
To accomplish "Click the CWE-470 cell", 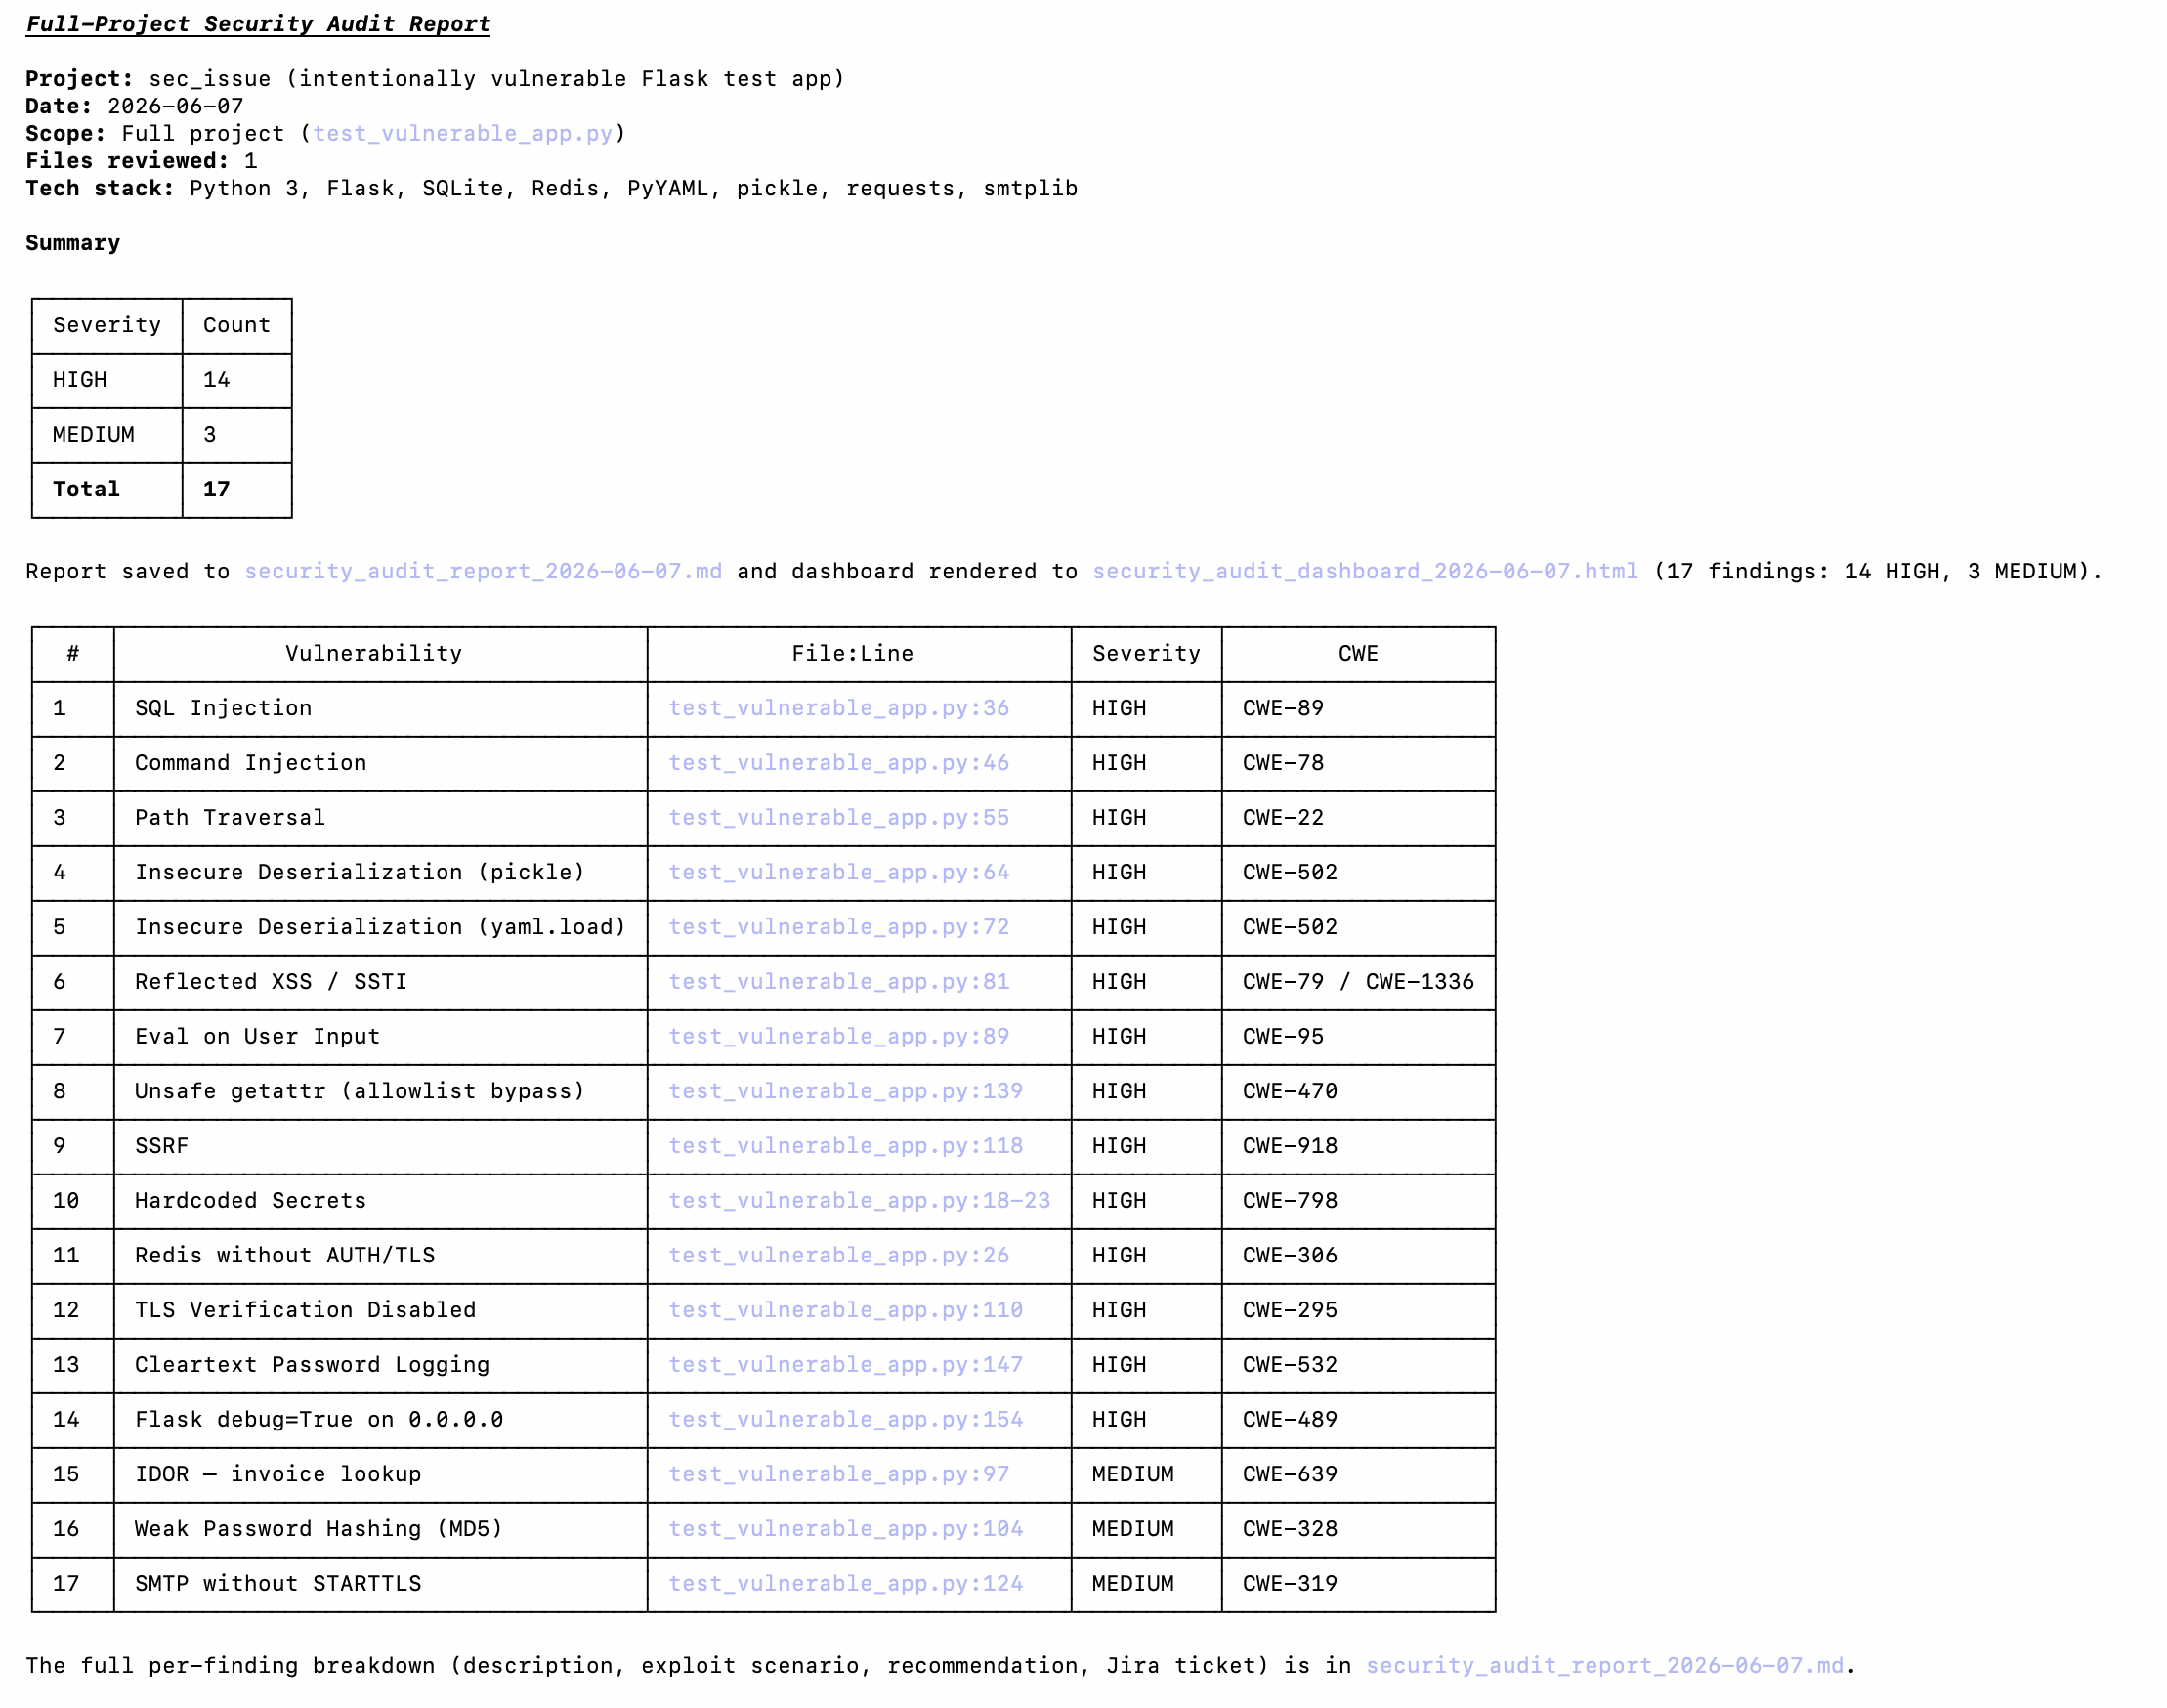I will pos(1358,1091).
